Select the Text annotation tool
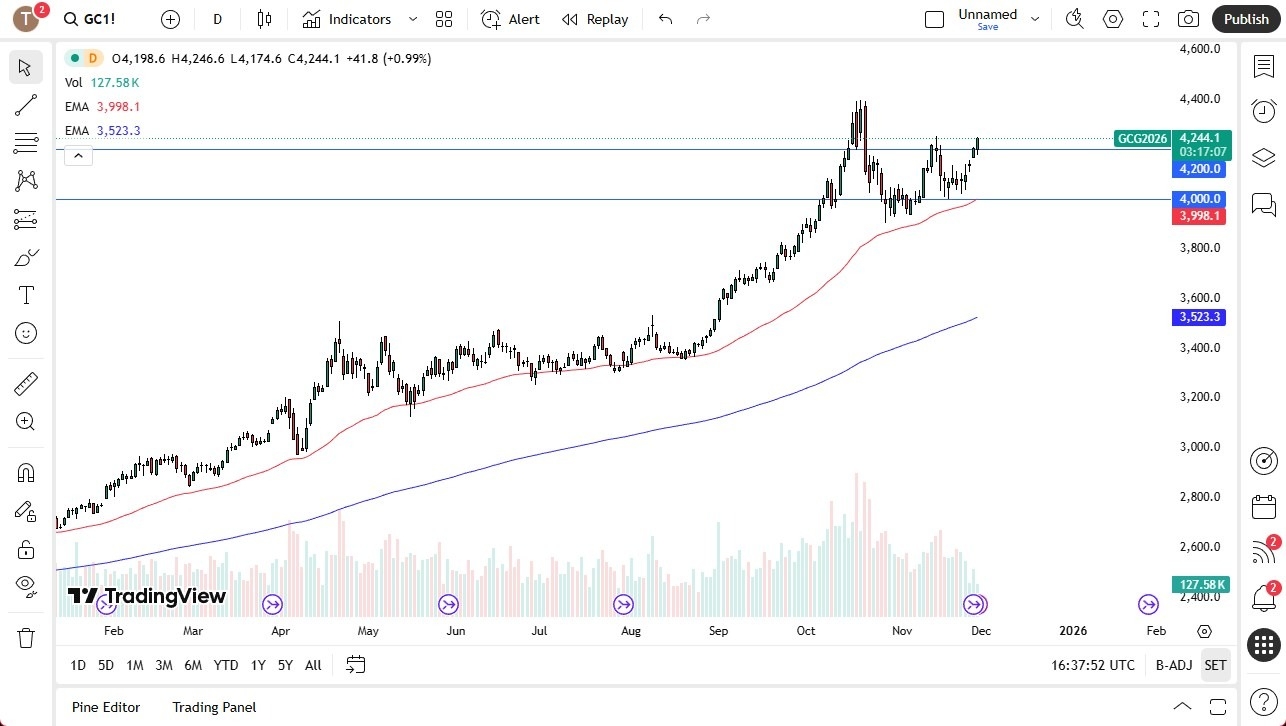Image resolution: width=1286 pixels, height=726 pixels. pos(26,294)
